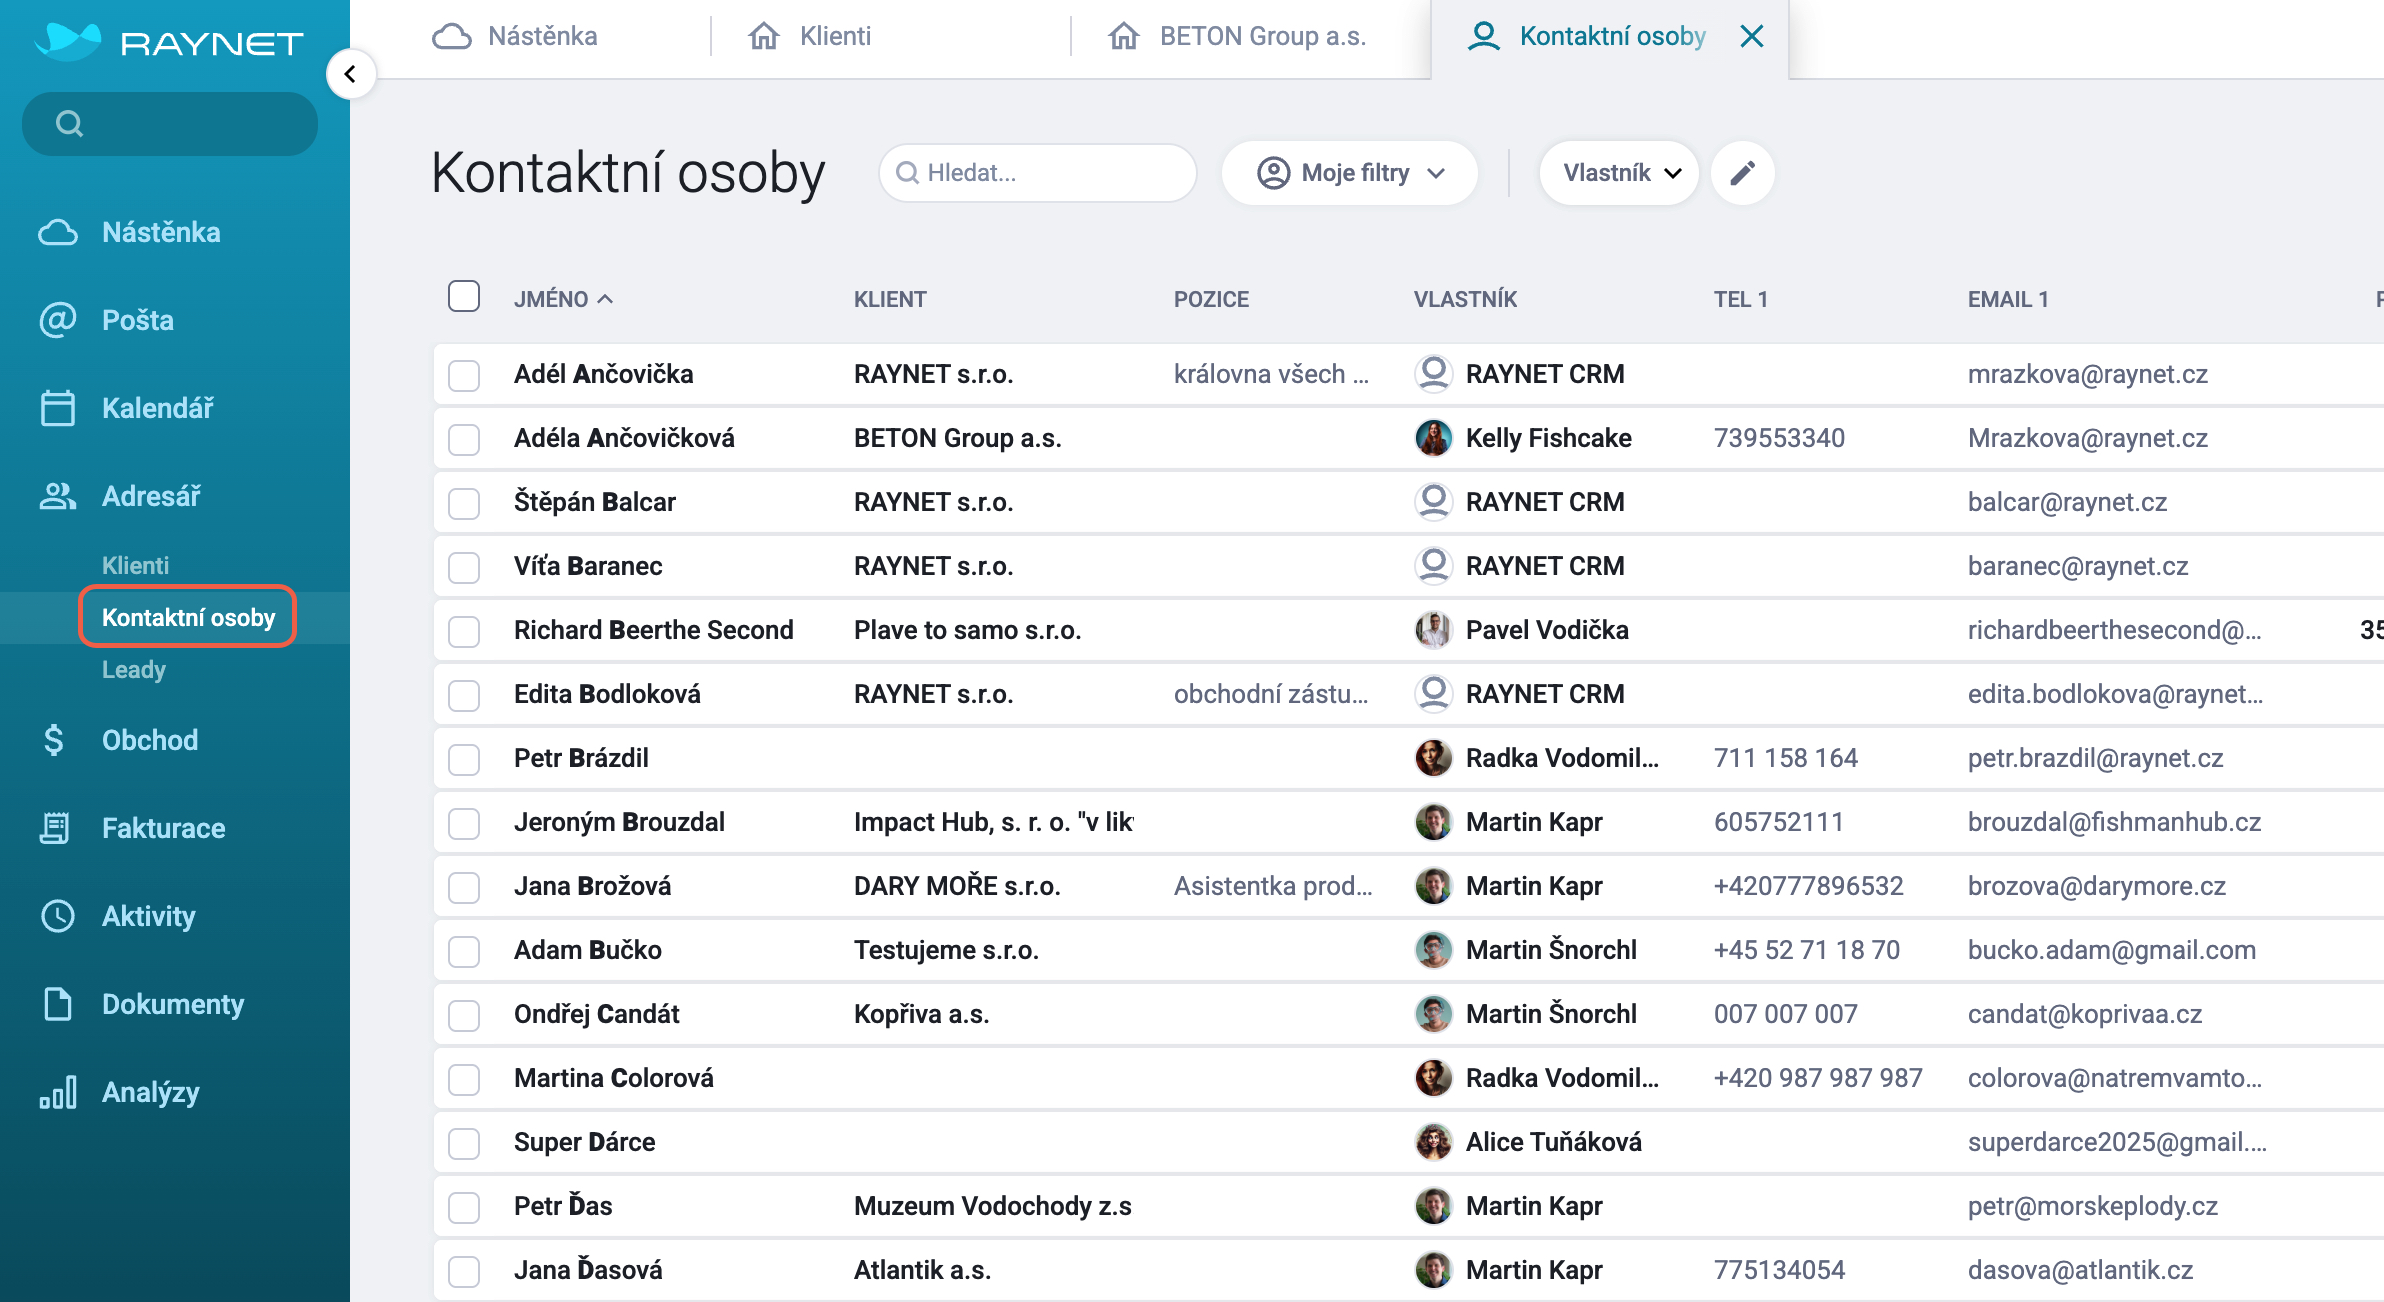Click Alice Tuňáková owner avatar

tap(1433, 1142)
